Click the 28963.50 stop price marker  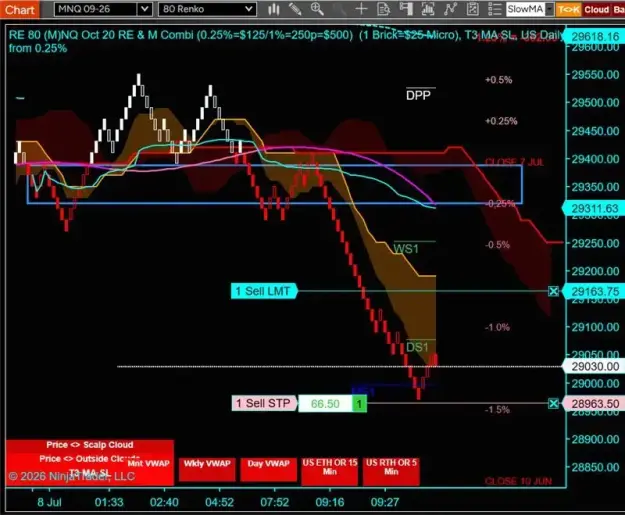tap(594, 404)
